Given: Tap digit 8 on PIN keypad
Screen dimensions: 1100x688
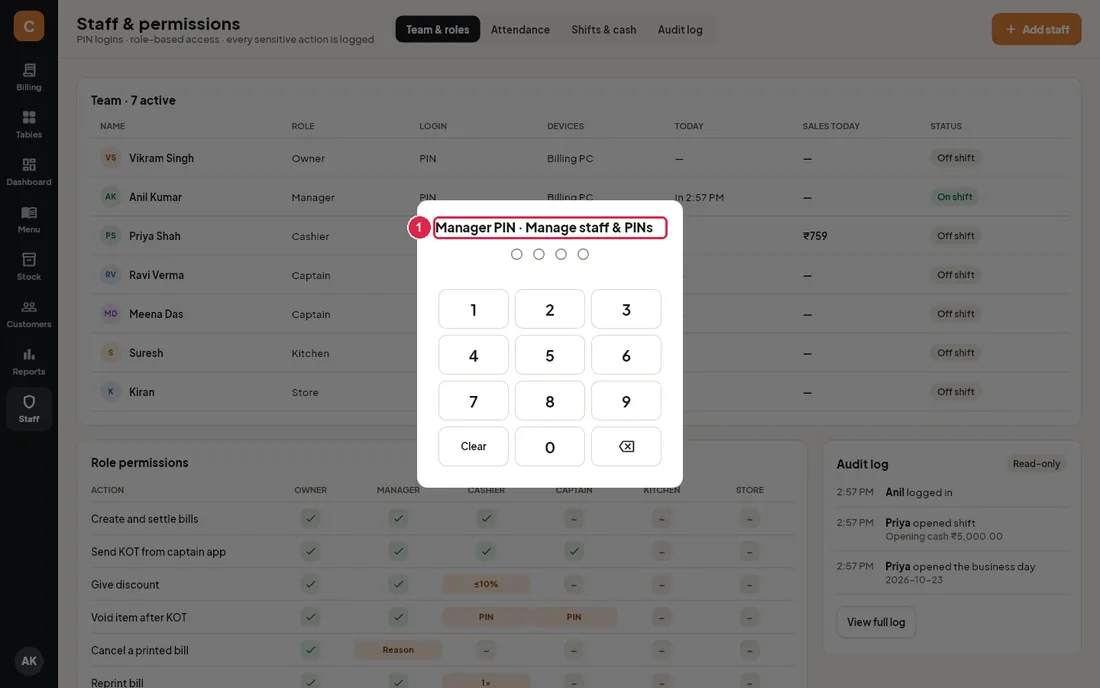Looking at the screenshot, I should click(x=549, y=400).
